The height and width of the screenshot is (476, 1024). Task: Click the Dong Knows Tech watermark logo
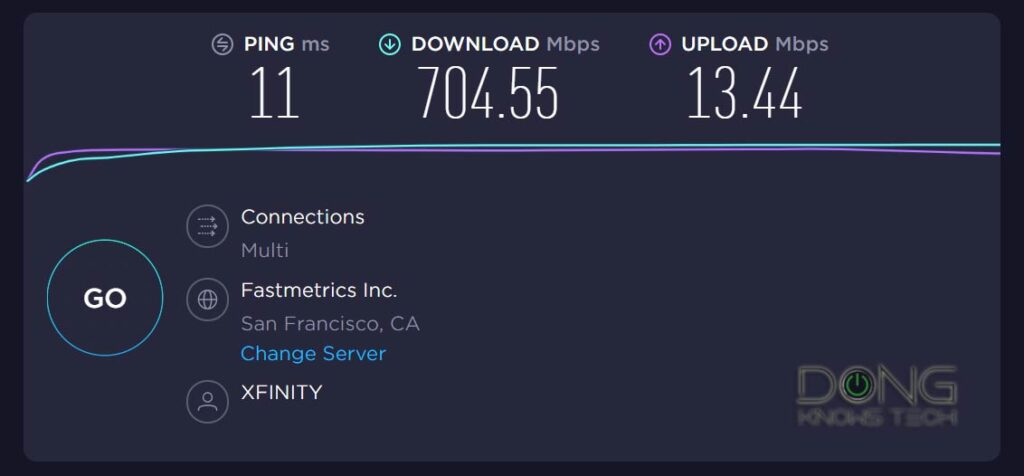(877, 395)
